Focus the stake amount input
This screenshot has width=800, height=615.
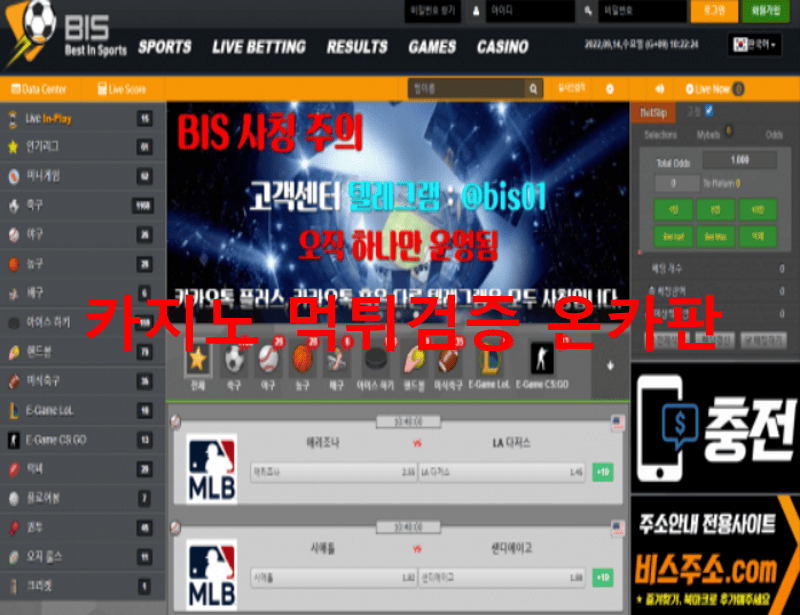click(x=677, y=183)
